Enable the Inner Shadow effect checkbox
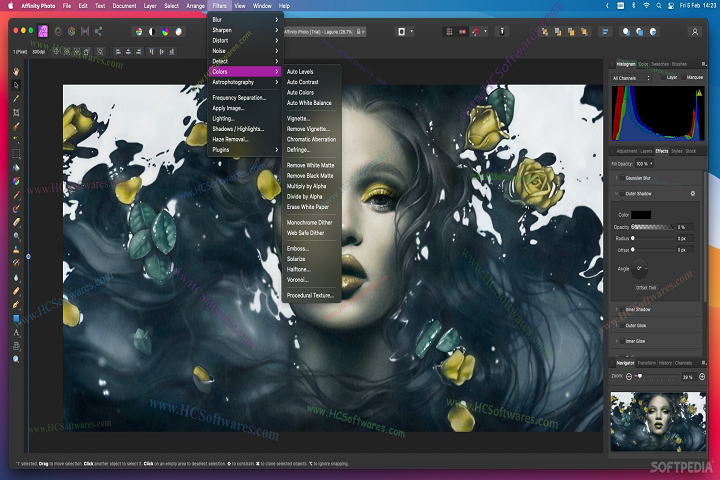Viewport: 720px width, 480px height. point(622,310)
